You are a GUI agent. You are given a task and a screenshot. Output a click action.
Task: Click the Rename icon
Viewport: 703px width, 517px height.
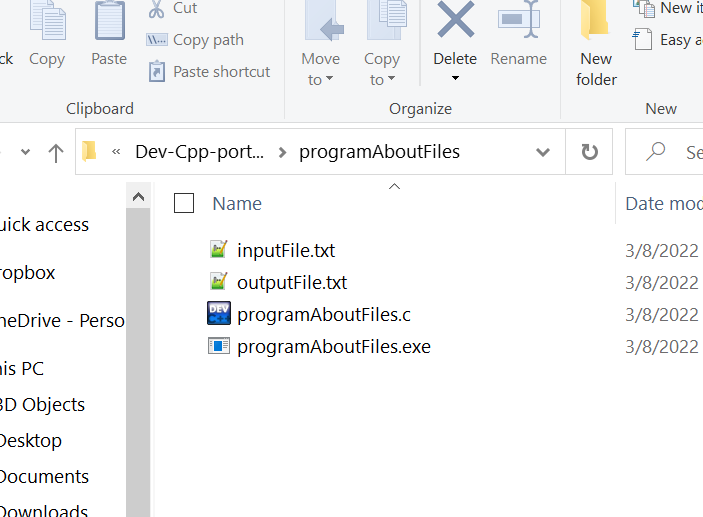click(519, 20)
